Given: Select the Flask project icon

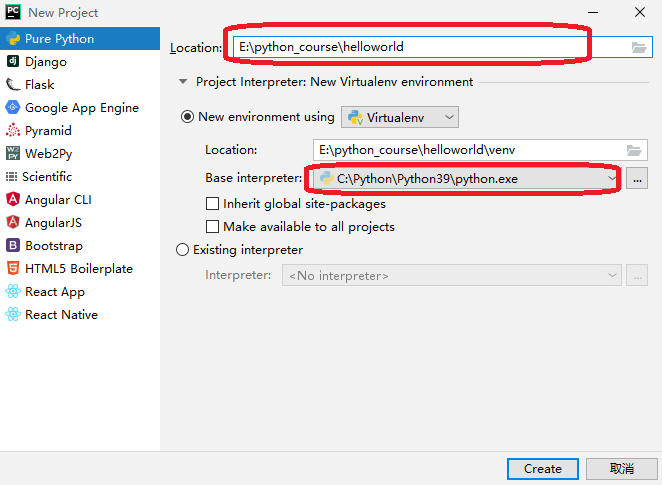Looking at the screenshot, I should click(x=13, y=85).
